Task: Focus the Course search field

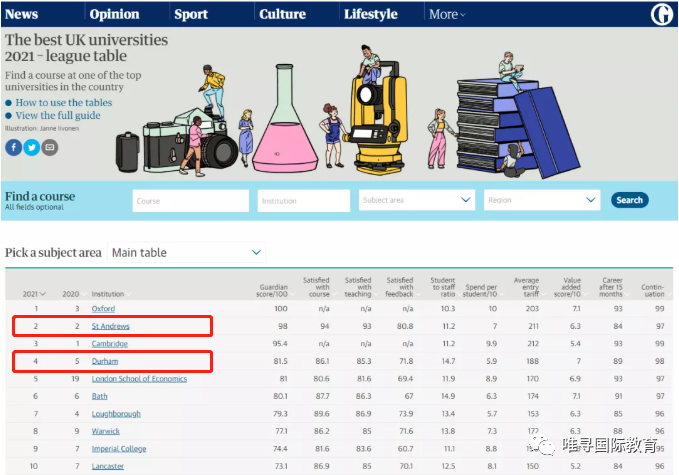Action: (191, 200)
